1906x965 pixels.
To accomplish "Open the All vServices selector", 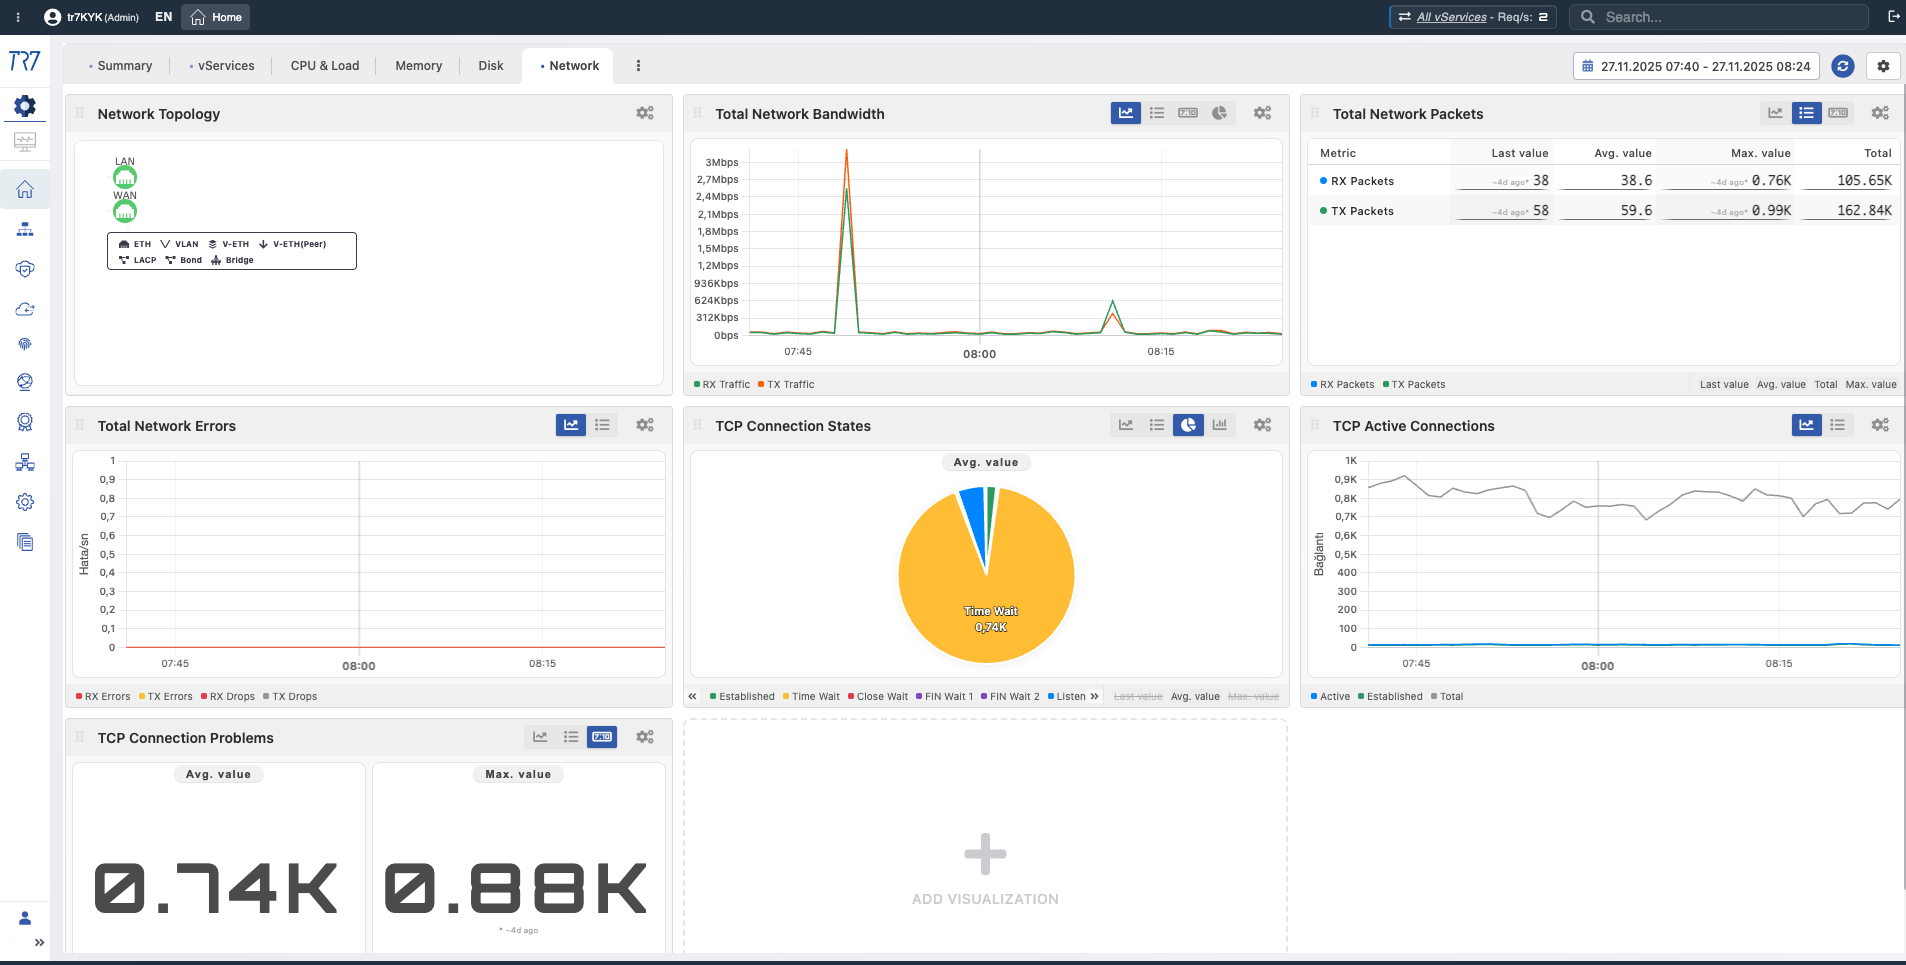I will 1472,17.
